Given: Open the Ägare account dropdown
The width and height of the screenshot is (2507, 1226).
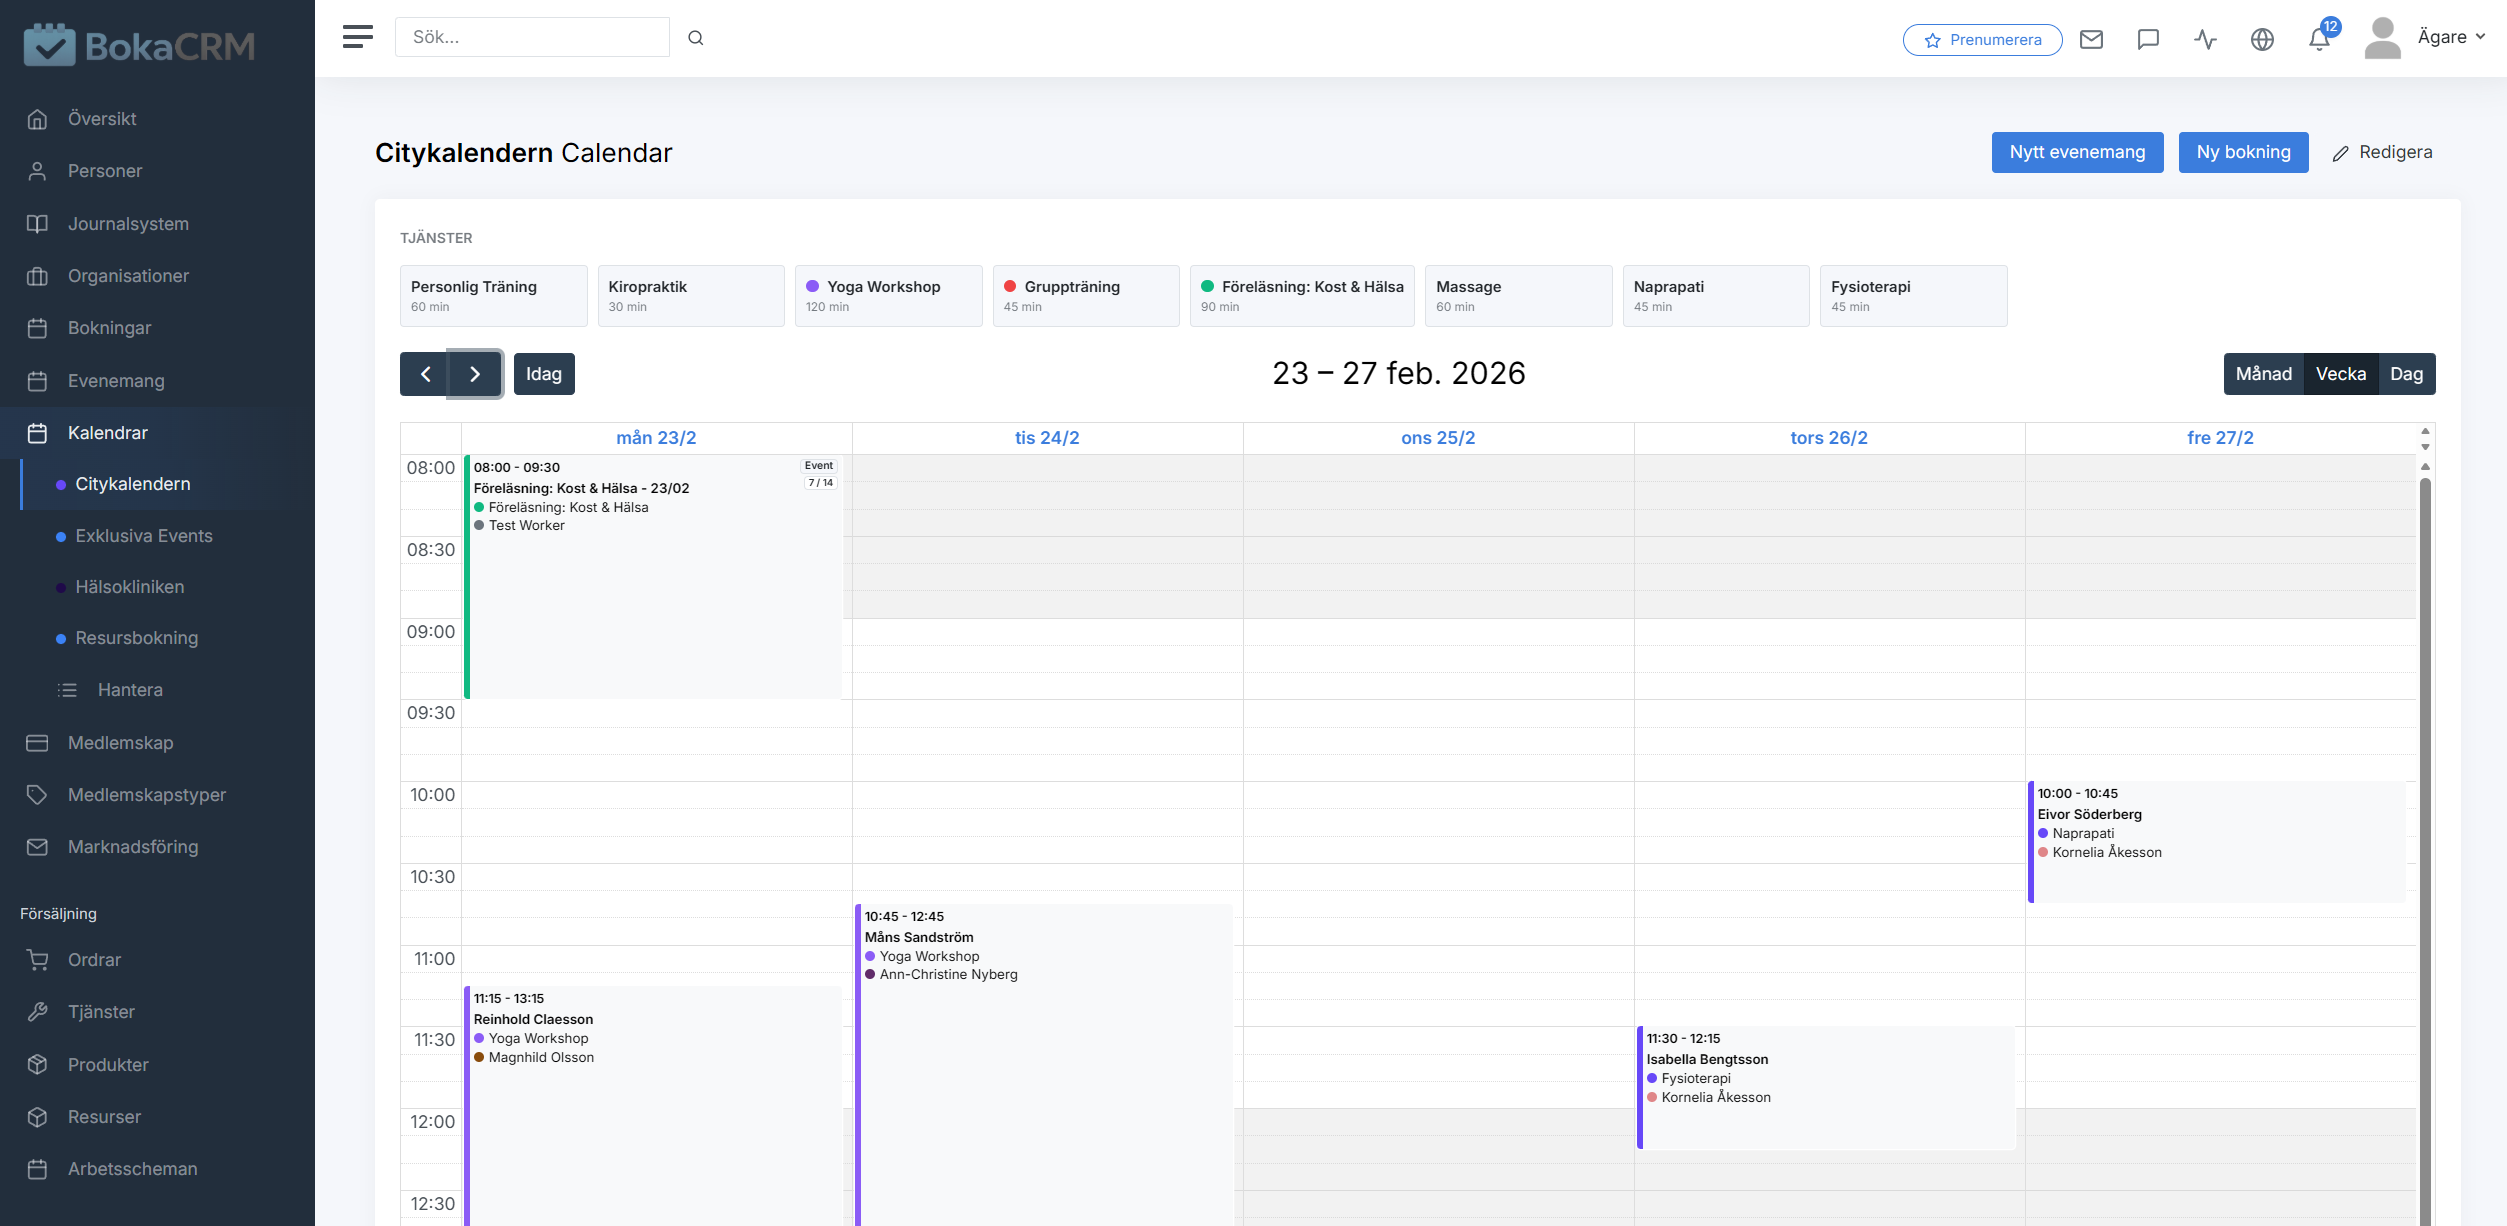Looking at the screenshot, I should click(2450, 36).
